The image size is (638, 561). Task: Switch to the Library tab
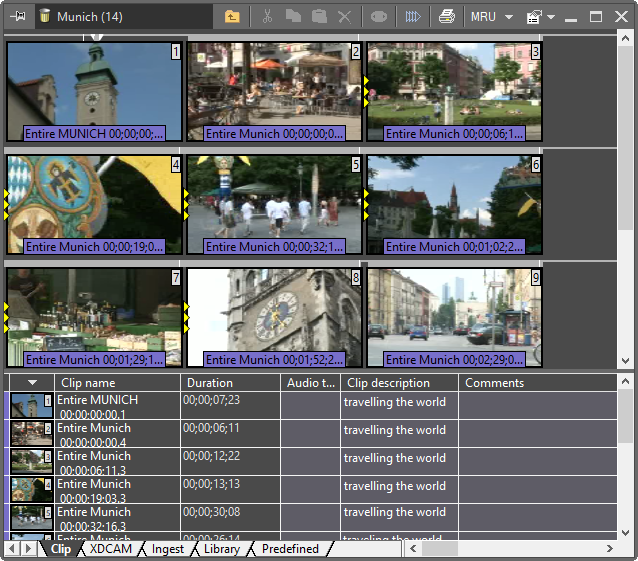(222, 549)
